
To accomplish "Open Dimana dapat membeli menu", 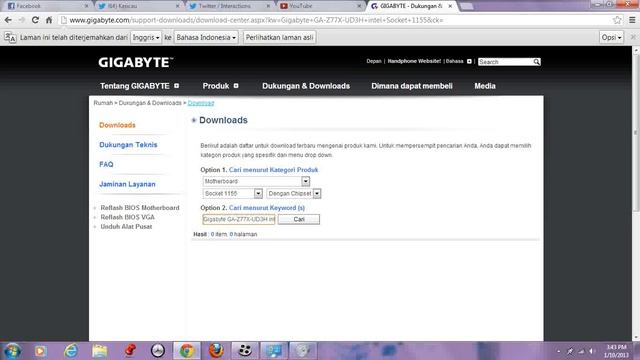I will [x=412, y=86].
